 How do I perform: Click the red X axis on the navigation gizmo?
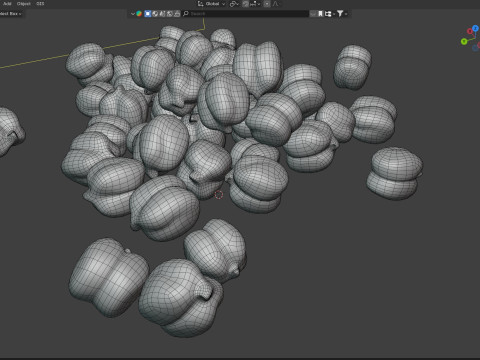pyautogui.click(x=470, y=31)
